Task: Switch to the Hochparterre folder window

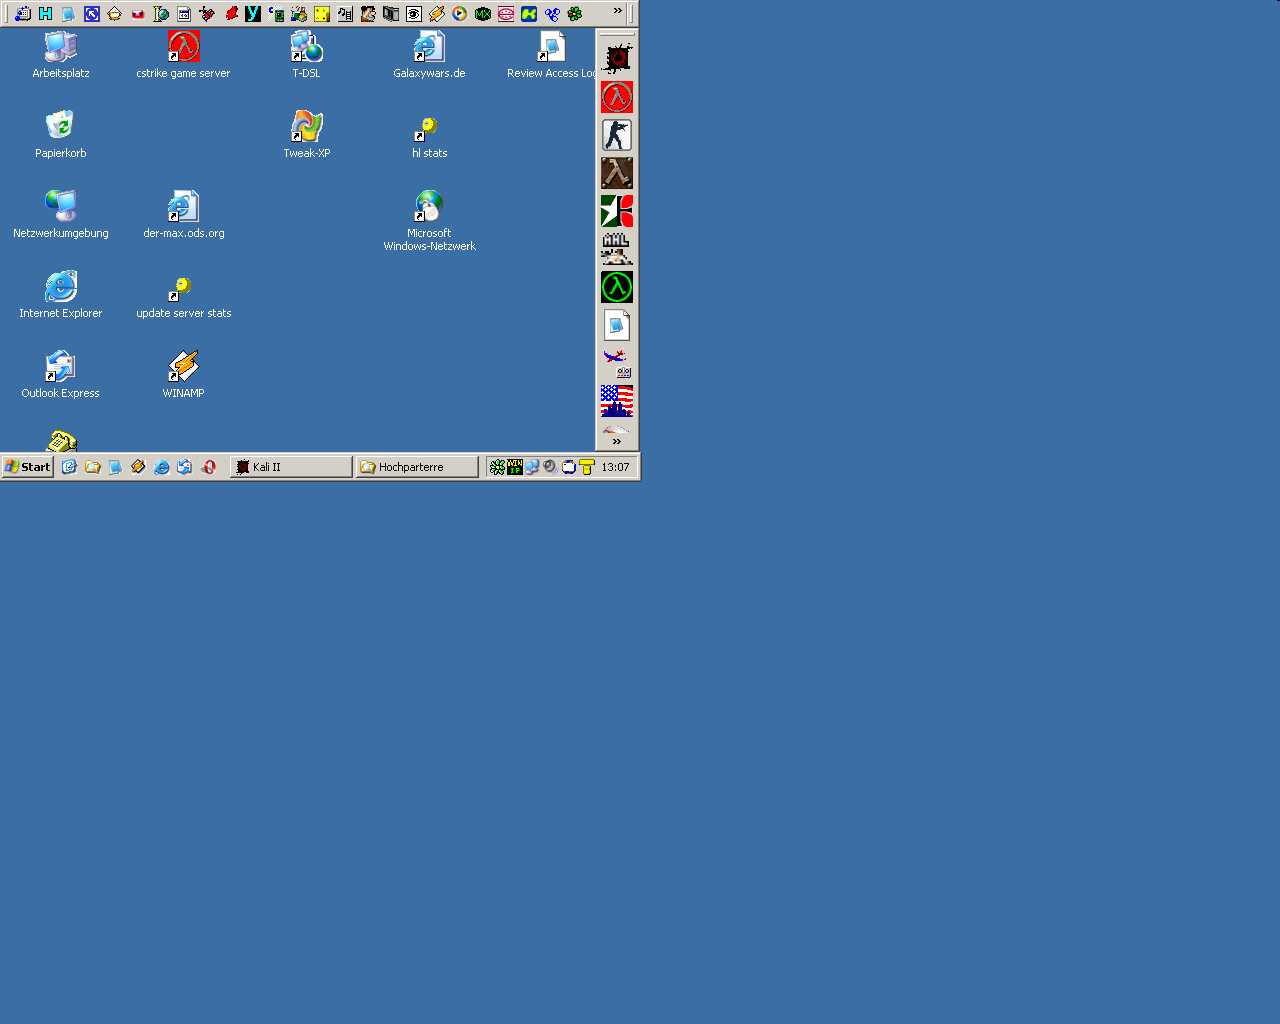Action: point(415,466)
